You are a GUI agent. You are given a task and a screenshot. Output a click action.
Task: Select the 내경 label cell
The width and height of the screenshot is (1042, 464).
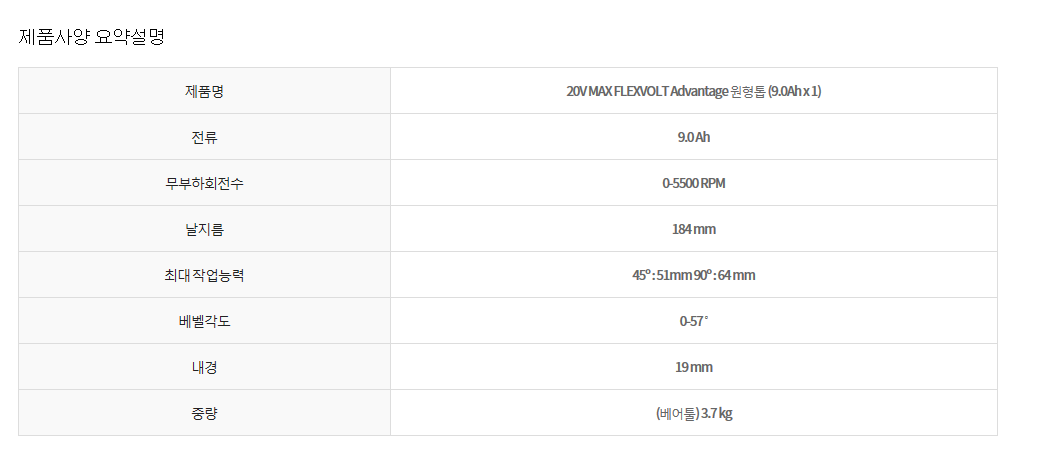point(204,367)
